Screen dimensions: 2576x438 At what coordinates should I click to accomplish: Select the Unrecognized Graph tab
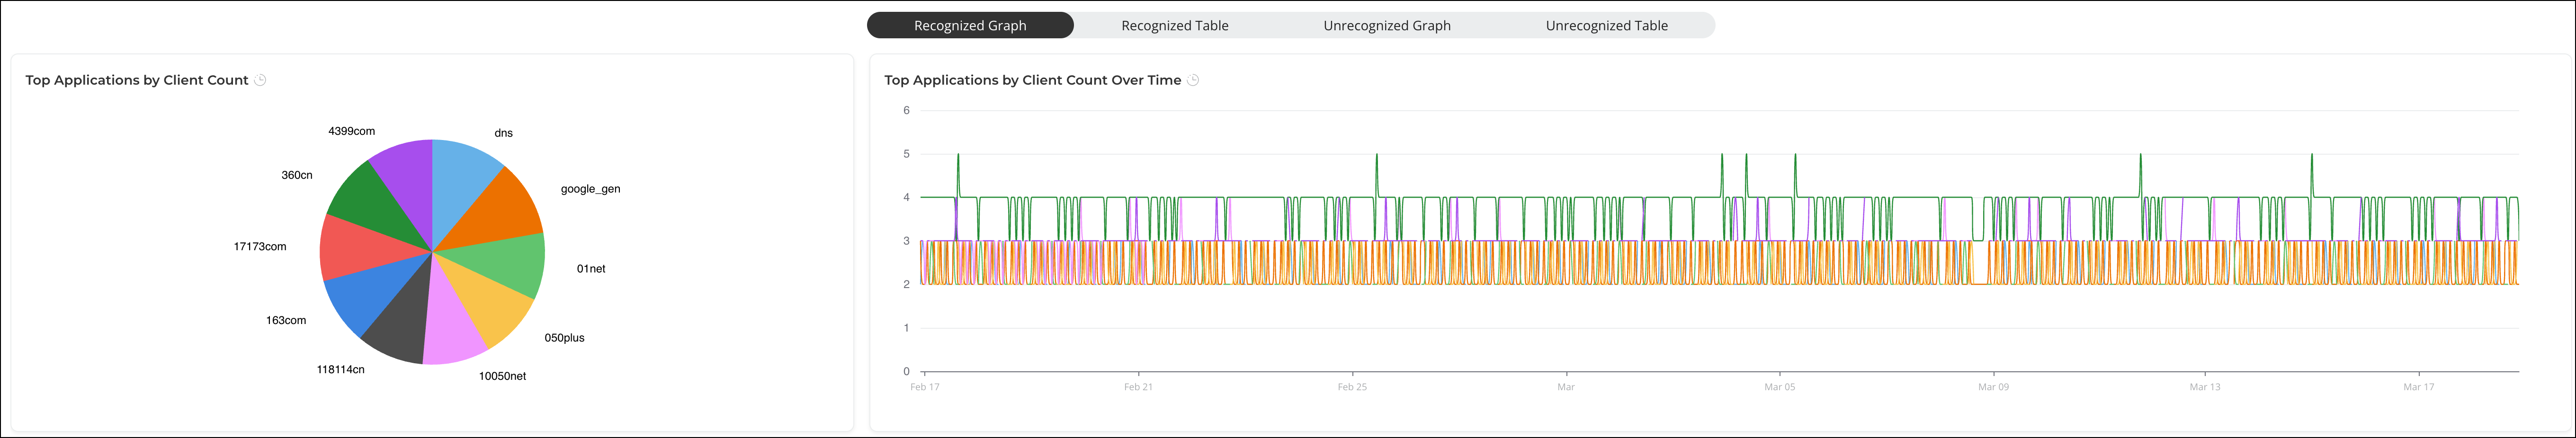[1387, 25]
